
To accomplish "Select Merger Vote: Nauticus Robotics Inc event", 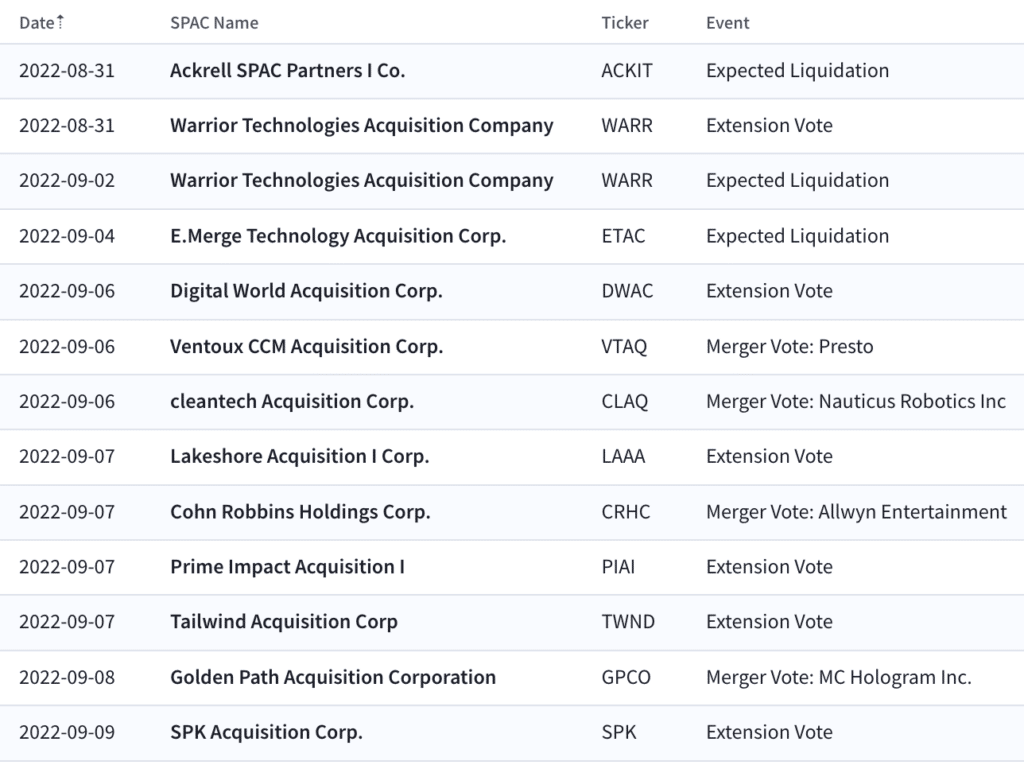I will (856, 401).
